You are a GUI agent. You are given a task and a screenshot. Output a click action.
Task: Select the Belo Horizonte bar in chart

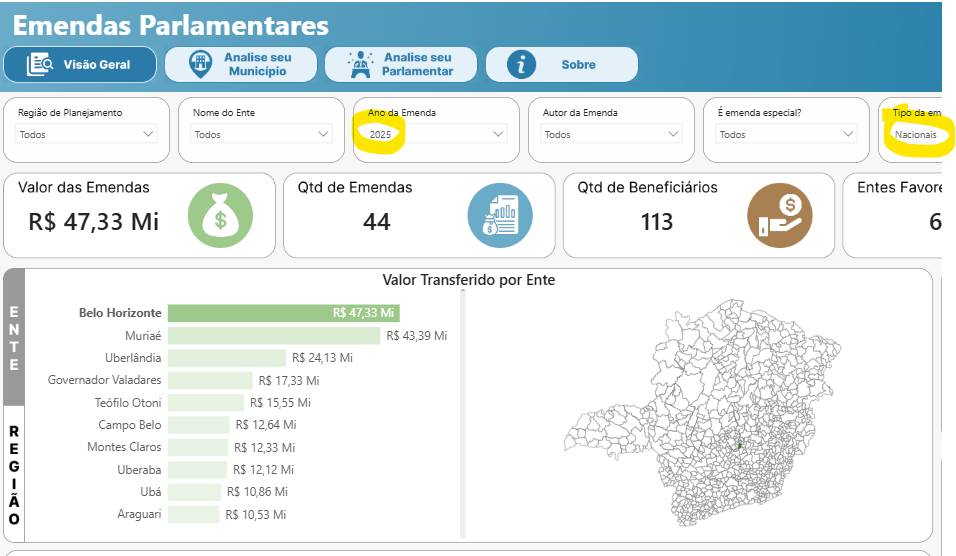tap(283, 313)
